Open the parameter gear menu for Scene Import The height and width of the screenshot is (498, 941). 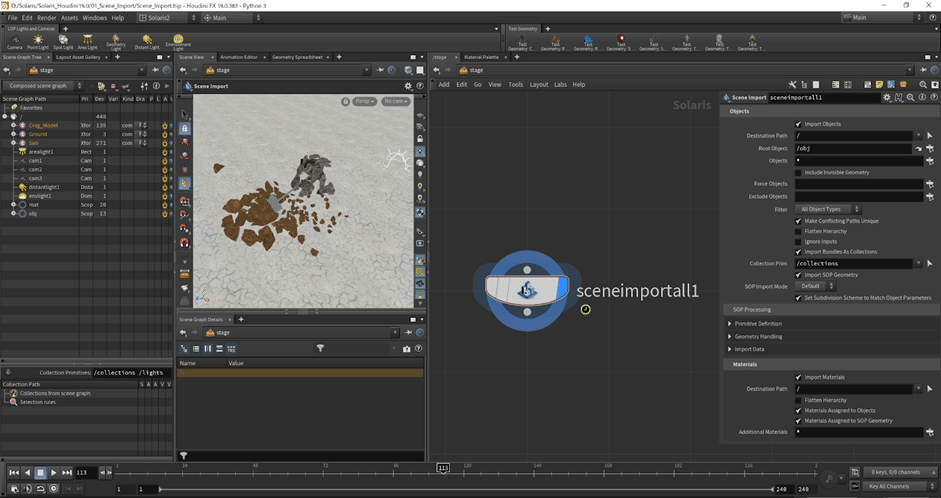pos(886,98)
